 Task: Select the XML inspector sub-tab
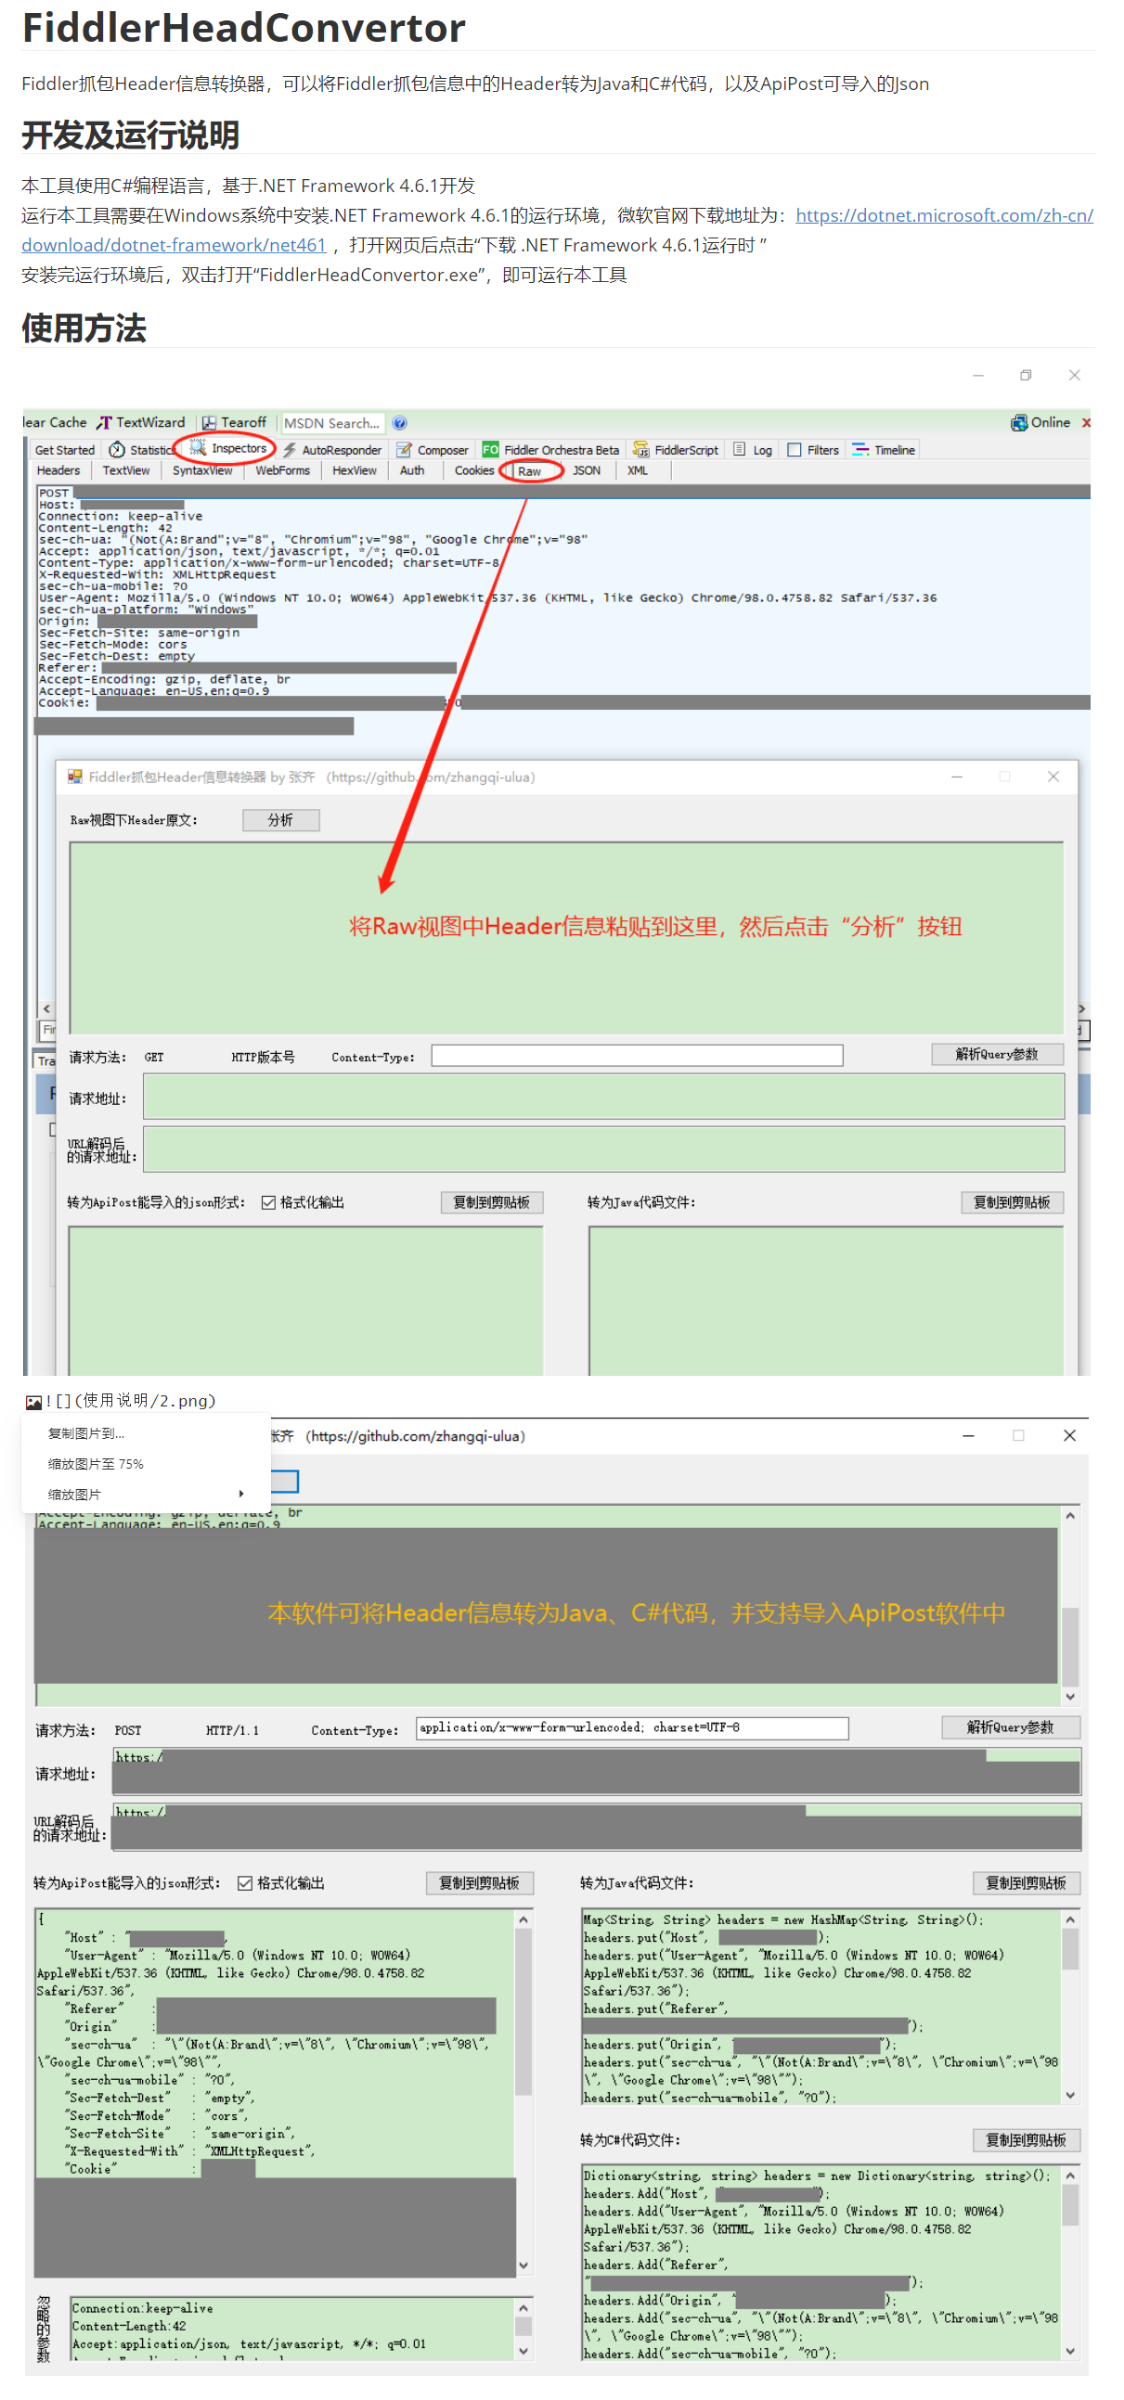point(638,470)
